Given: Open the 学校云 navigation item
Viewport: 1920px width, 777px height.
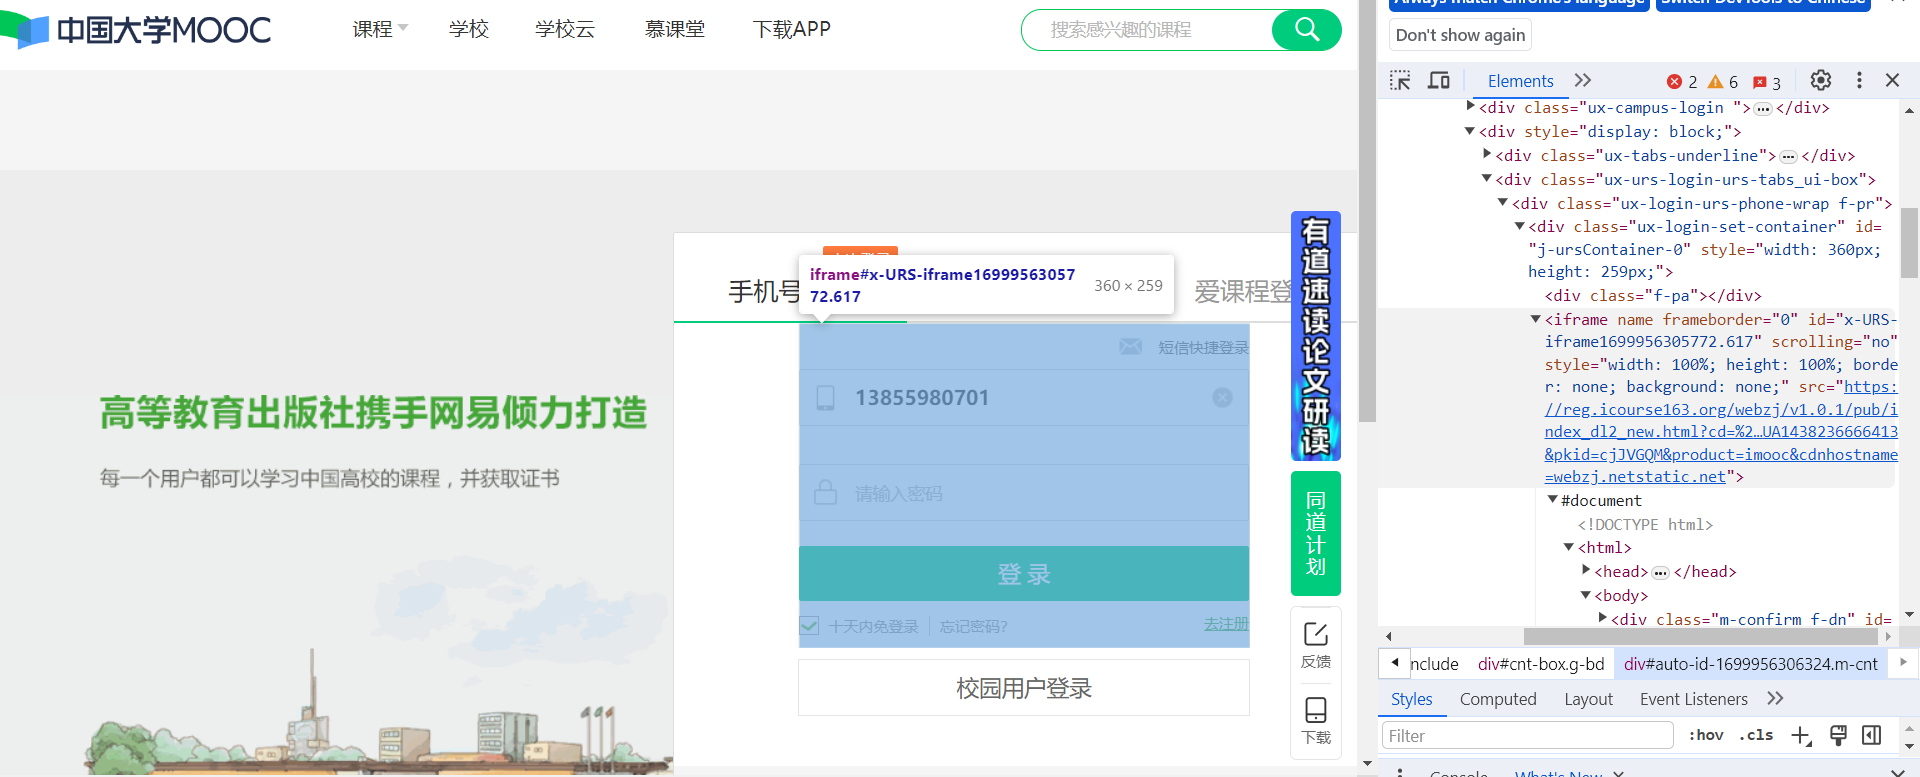Looking at the screenshot, I should pos(565,30).
